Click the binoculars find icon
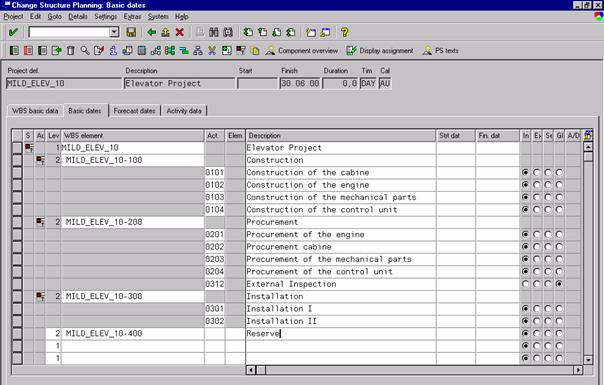This screenshot has height=385, width=604. click(x=214, y=32)
